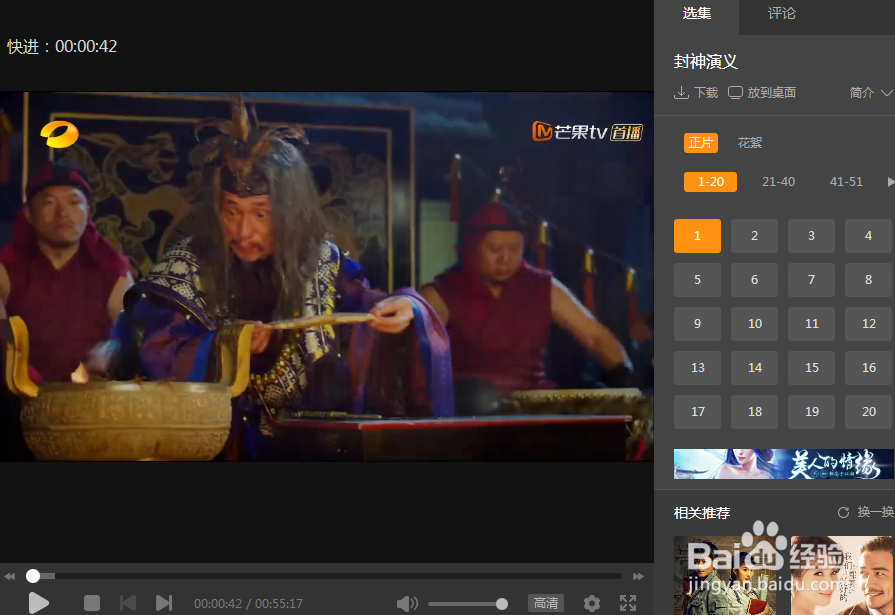Play episode 14
Screen dimensions: 895x615
pos(754,368)
